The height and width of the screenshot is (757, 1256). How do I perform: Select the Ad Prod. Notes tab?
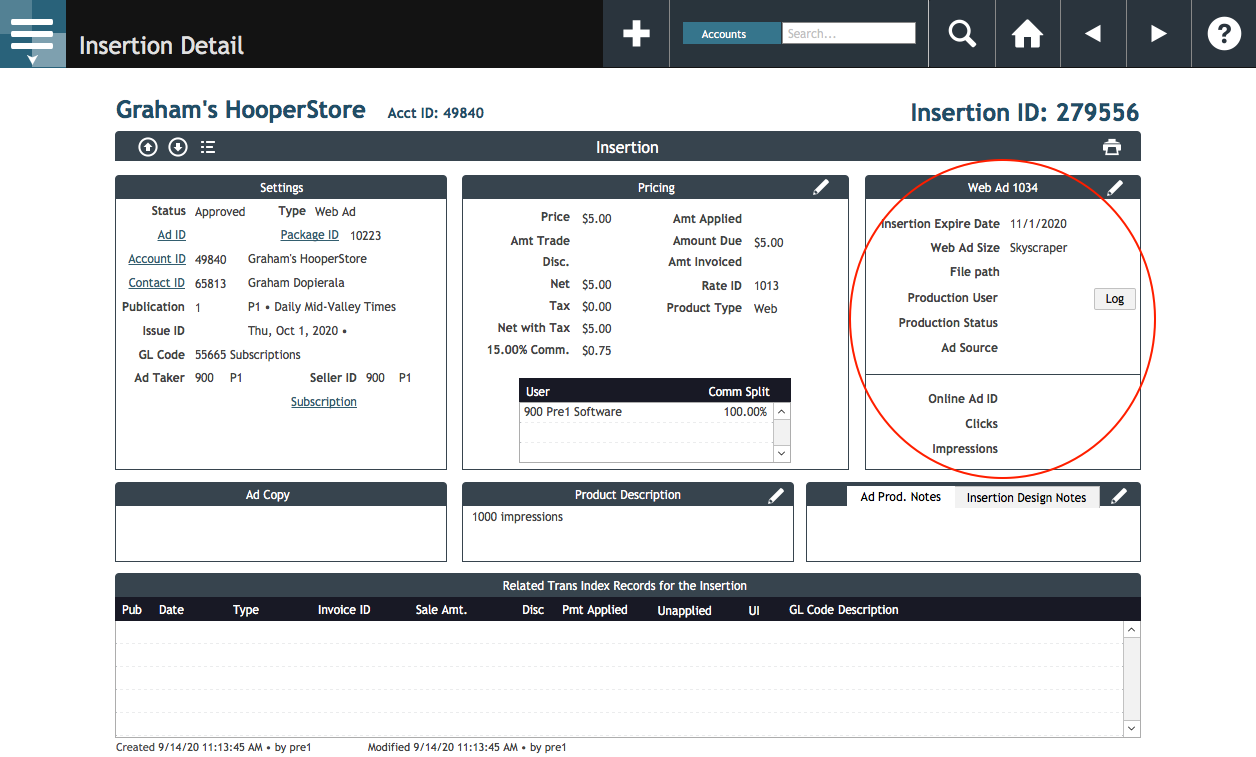click(900, 497)
